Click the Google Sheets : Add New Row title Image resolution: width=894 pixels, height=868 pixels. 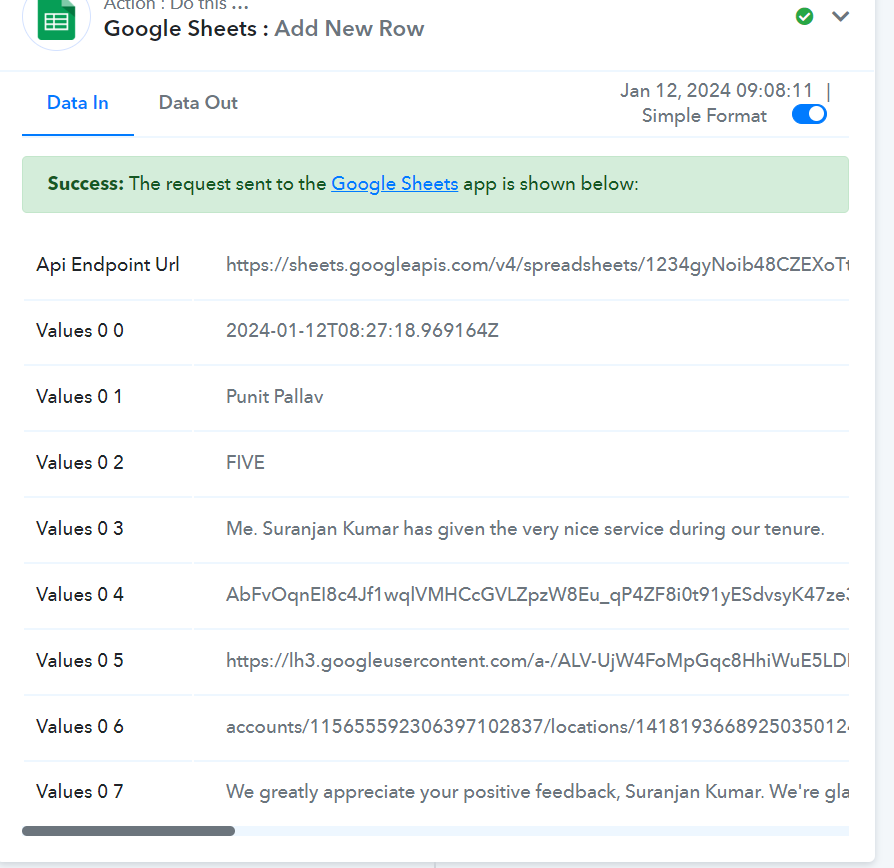[264, 29]
